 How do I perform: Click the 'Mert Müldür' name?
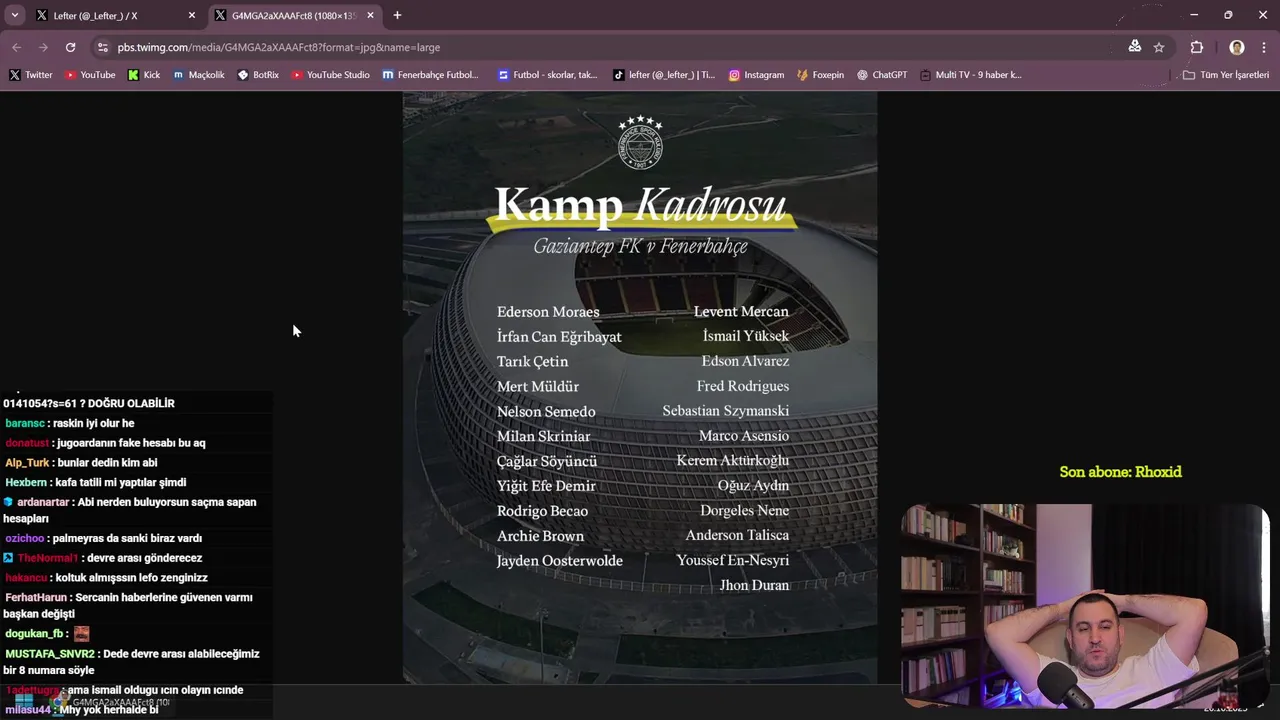(x=538, y=387)
